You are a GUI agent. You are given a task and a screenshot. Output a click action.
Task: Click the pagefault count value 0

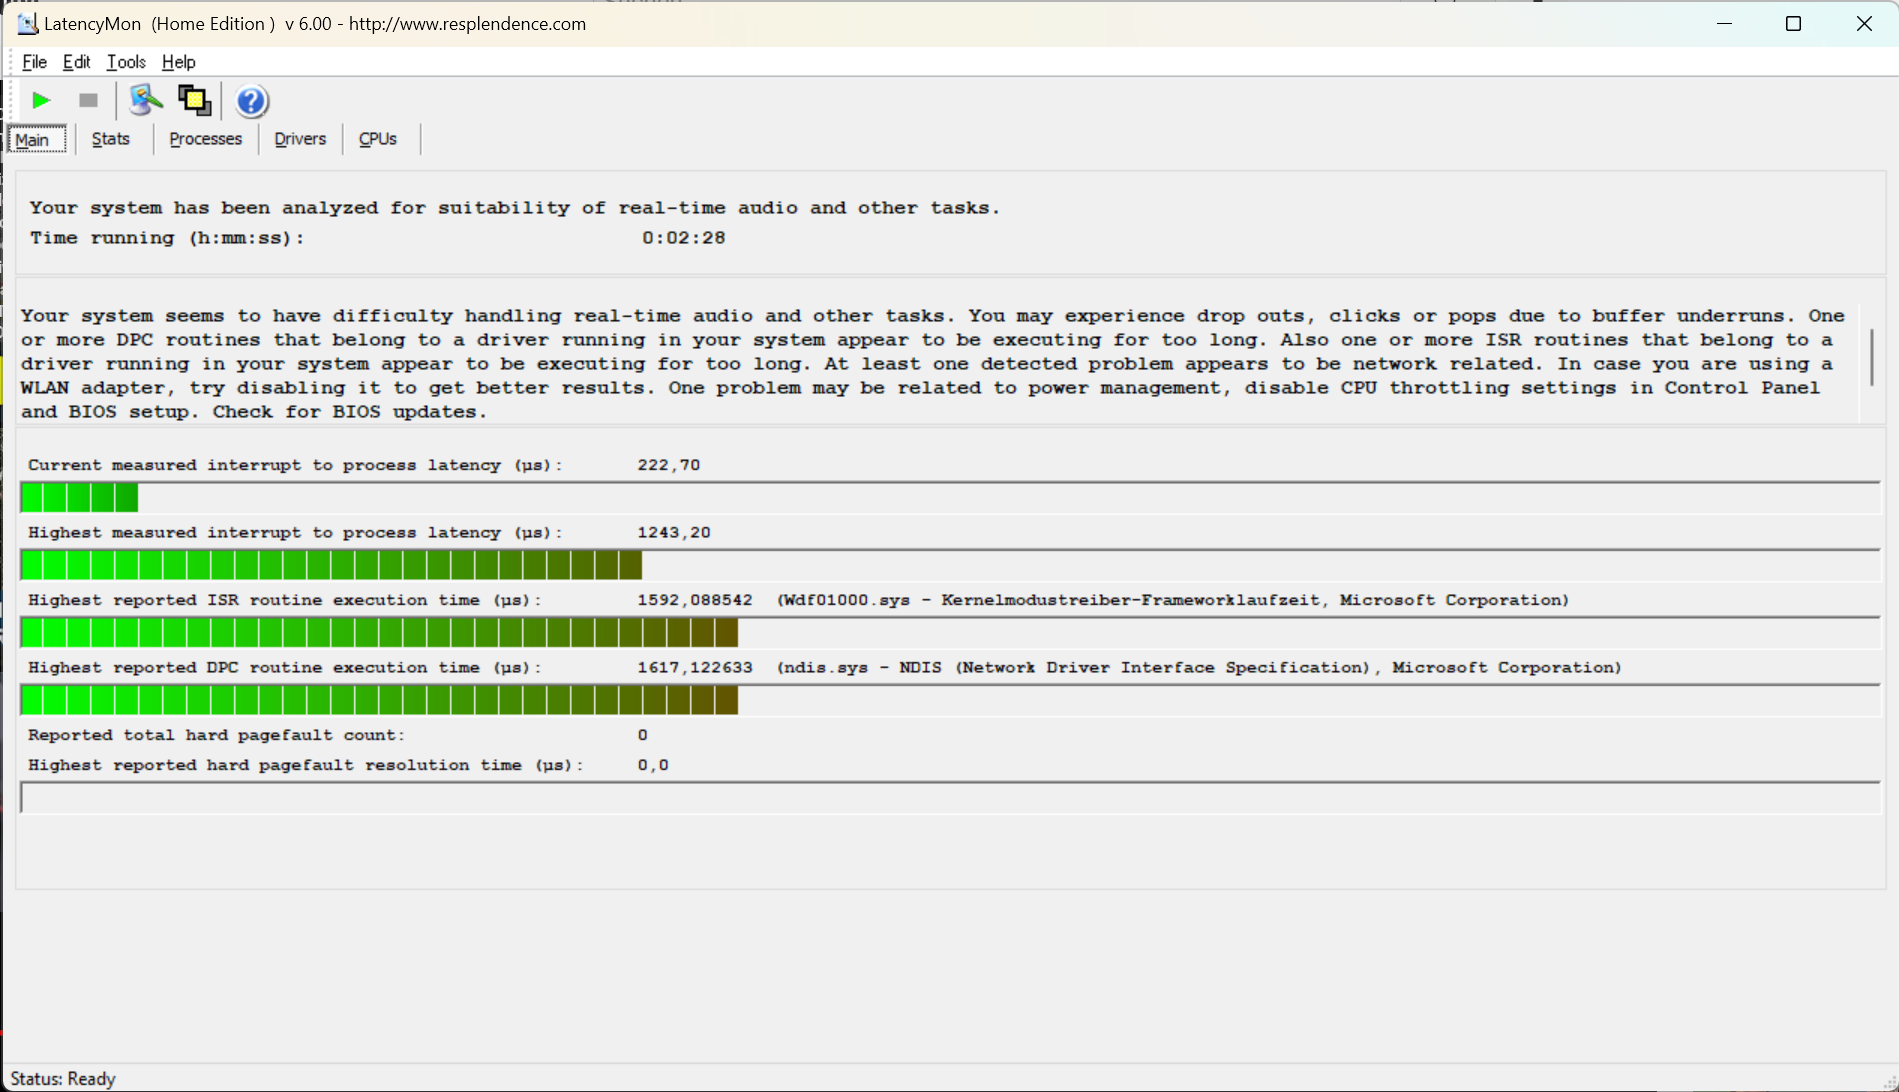[x=642, y=735]
